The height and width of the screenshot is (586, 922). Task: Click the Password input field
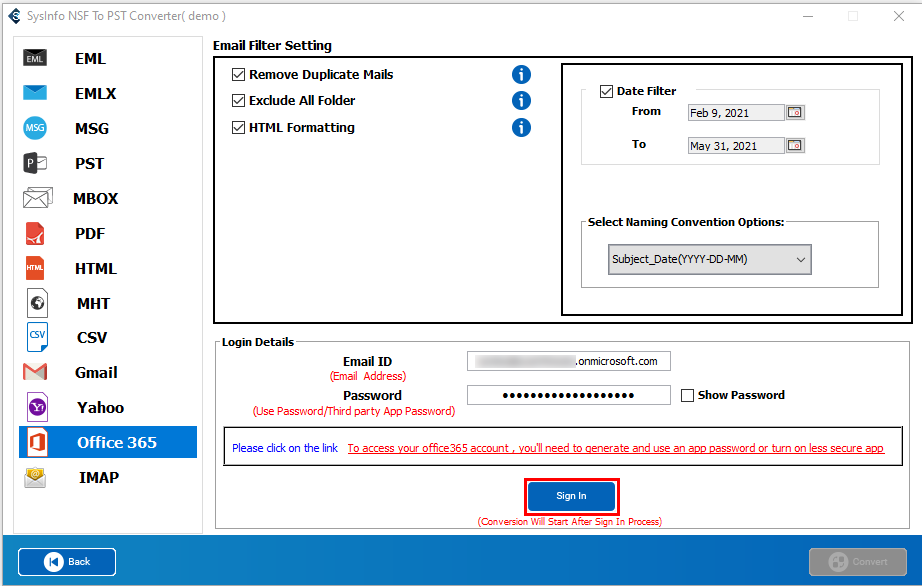[x=568, y=395]
